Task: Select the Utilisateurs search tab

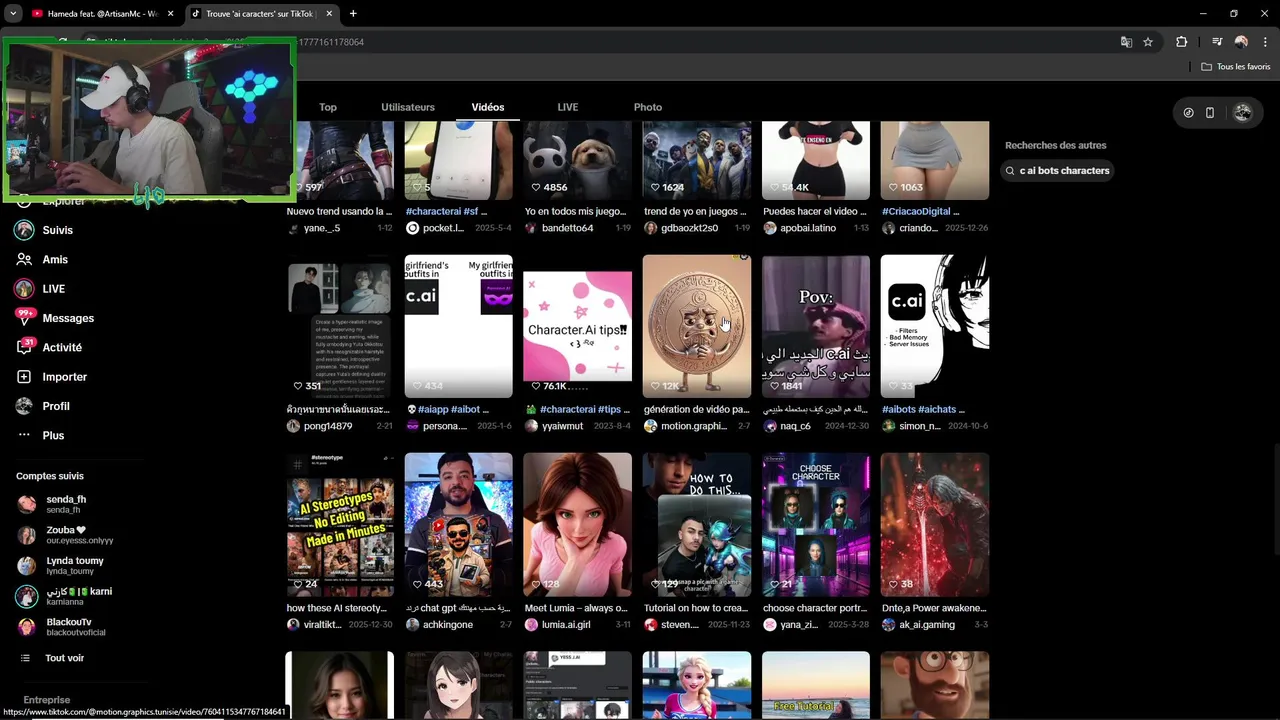Action: point(408,107)
